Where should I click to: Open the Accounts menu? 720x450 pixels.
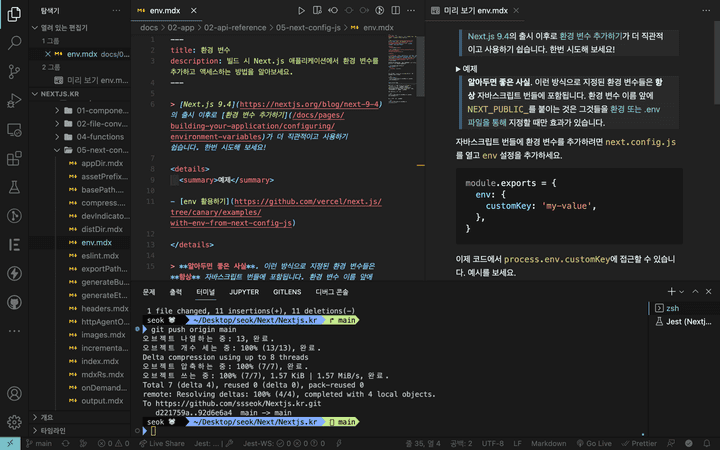(14, 394)
